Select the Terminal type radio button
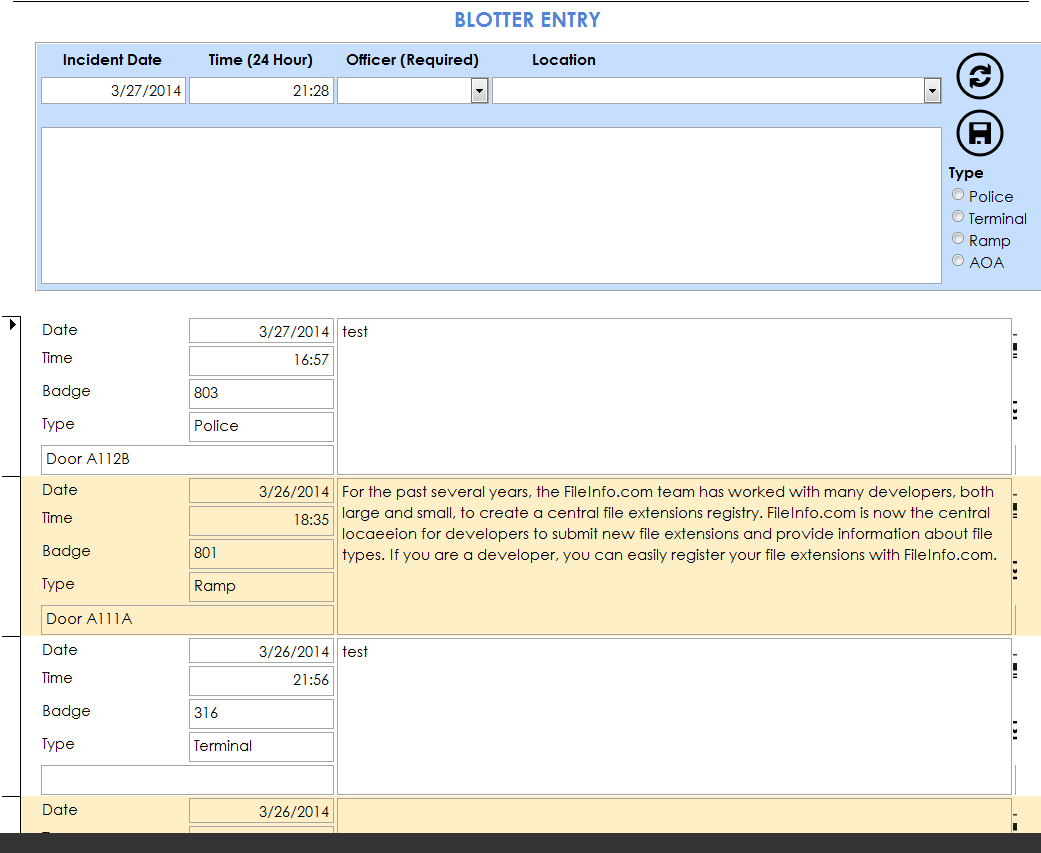The height and width of the screenshot is (853, 1041). click(x=957, y=216)
